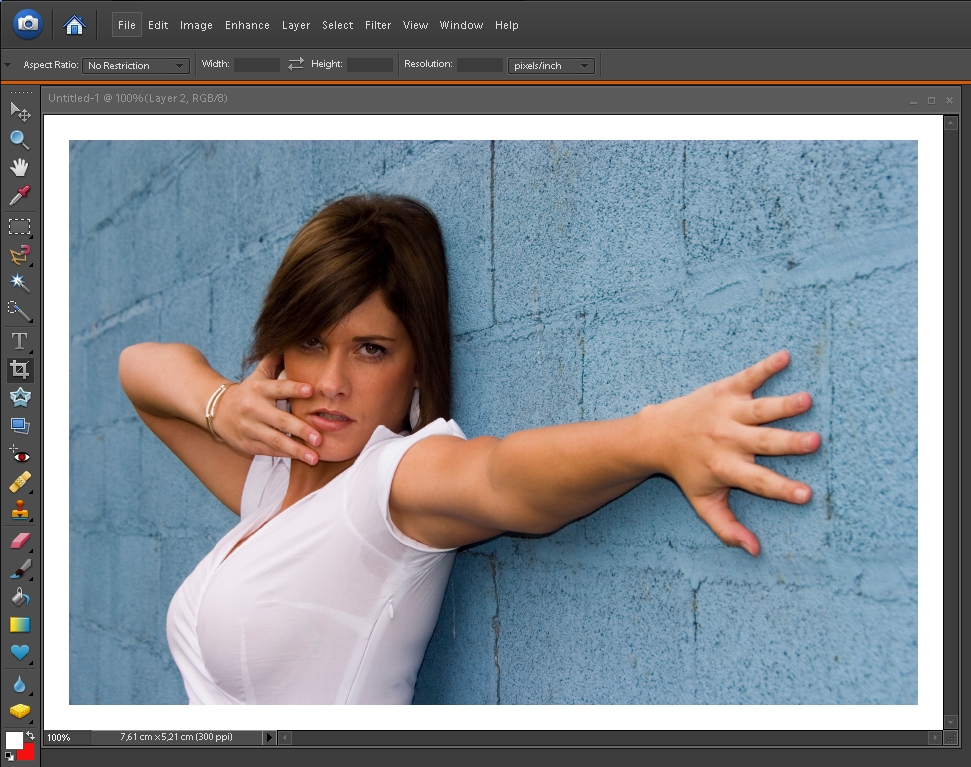Expand the status bar info arrow
The height and width of the screenshot is (767, 971).
pyautogui.click(x=268, y=737)
